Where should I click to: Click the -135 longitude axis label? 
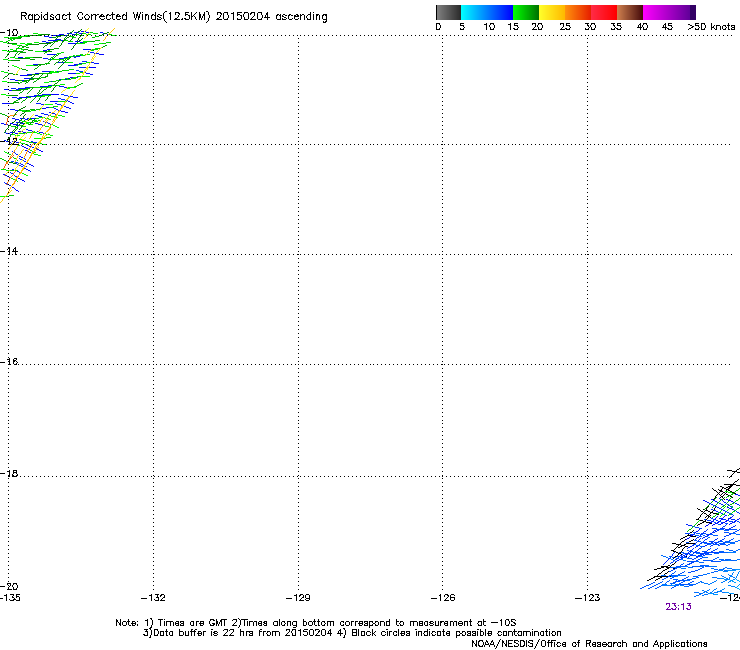click(10, 598)
